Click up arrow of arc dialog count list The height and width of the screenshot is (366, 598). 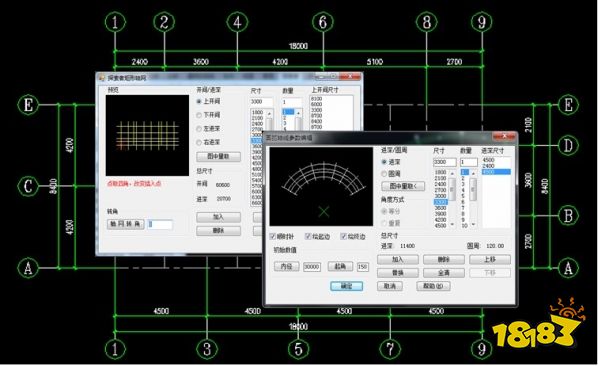click(x=473, y=173)
